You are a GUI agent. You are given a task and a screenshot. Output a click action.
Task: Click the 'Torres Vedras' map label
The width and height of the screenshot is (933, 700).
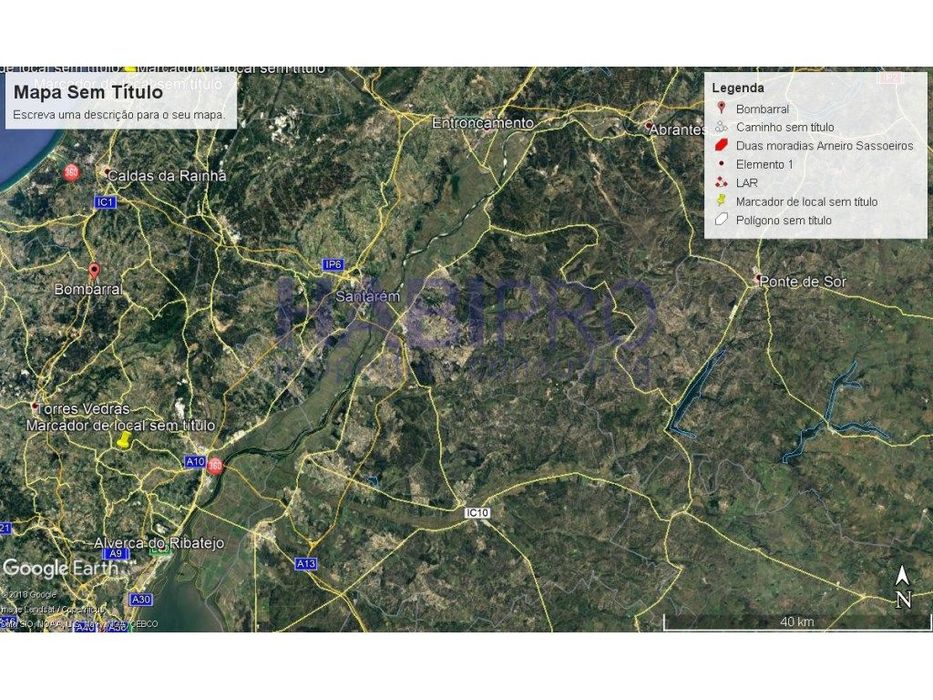coord(83,409)
